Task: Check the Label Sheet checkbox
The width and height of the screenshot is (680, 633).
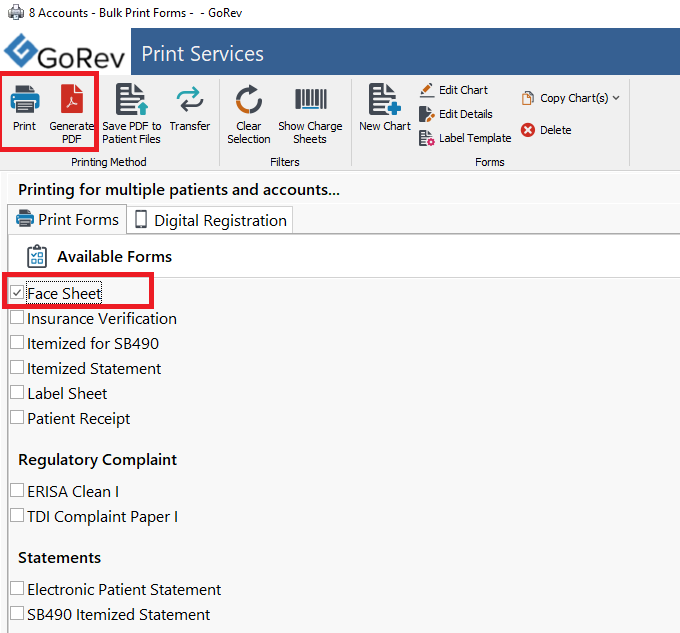Action: [17, 392]
